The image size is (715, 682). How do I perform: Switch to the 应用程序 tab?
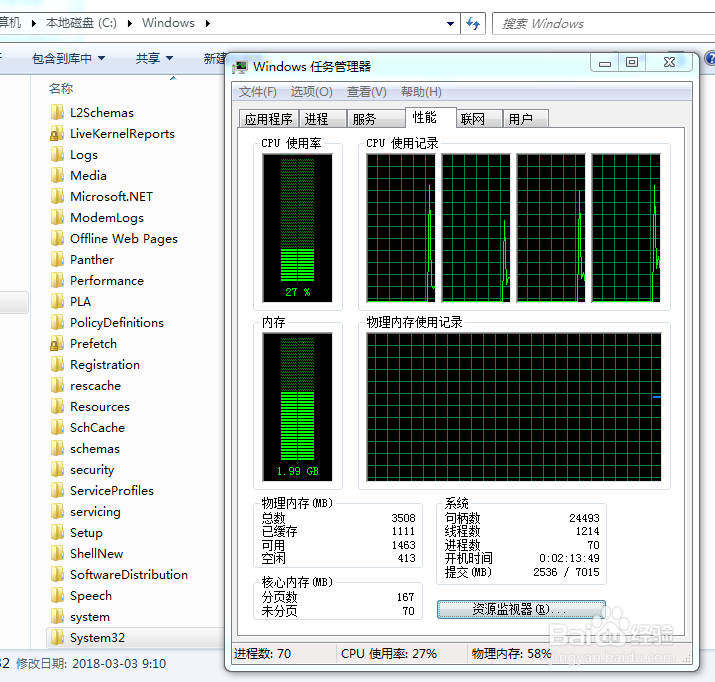pyautogui.click(x=269, y=119)
